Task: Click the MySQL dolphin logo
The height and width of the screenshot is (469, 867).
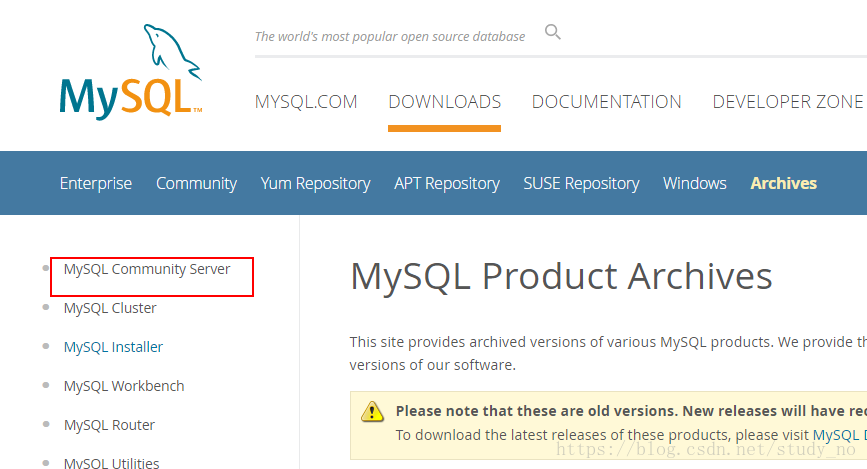Action: pos(131,71)
